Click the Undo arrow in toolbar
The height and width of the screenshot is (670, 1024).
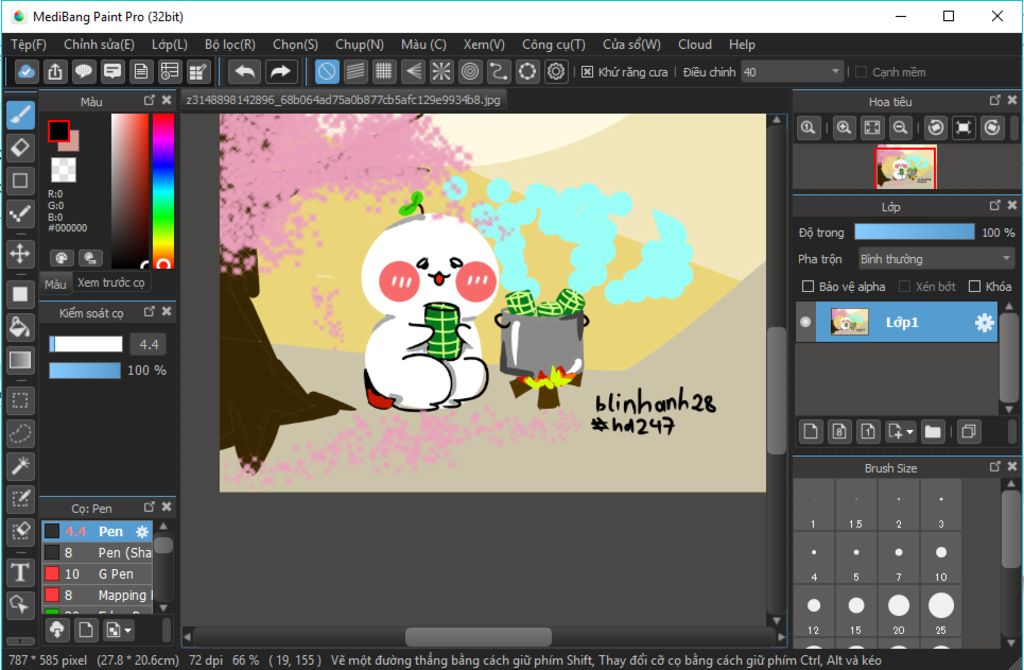tap(245, 72)
